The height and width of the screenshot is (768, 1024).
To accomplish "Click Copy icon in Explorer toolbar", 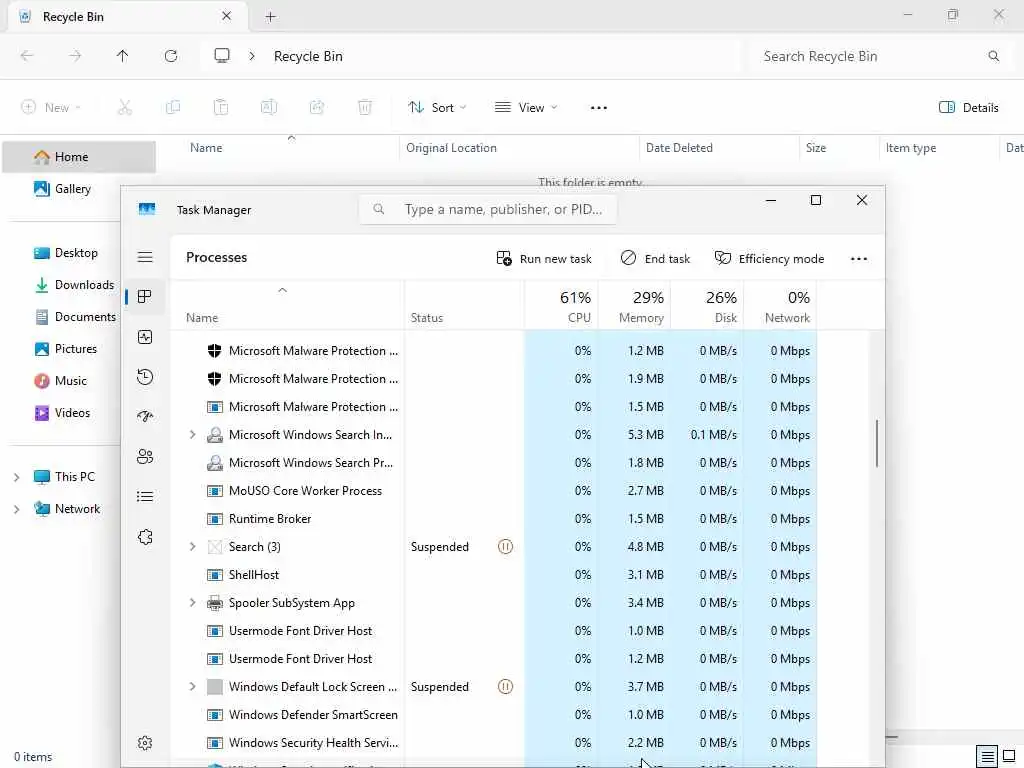I will point(173,108).
